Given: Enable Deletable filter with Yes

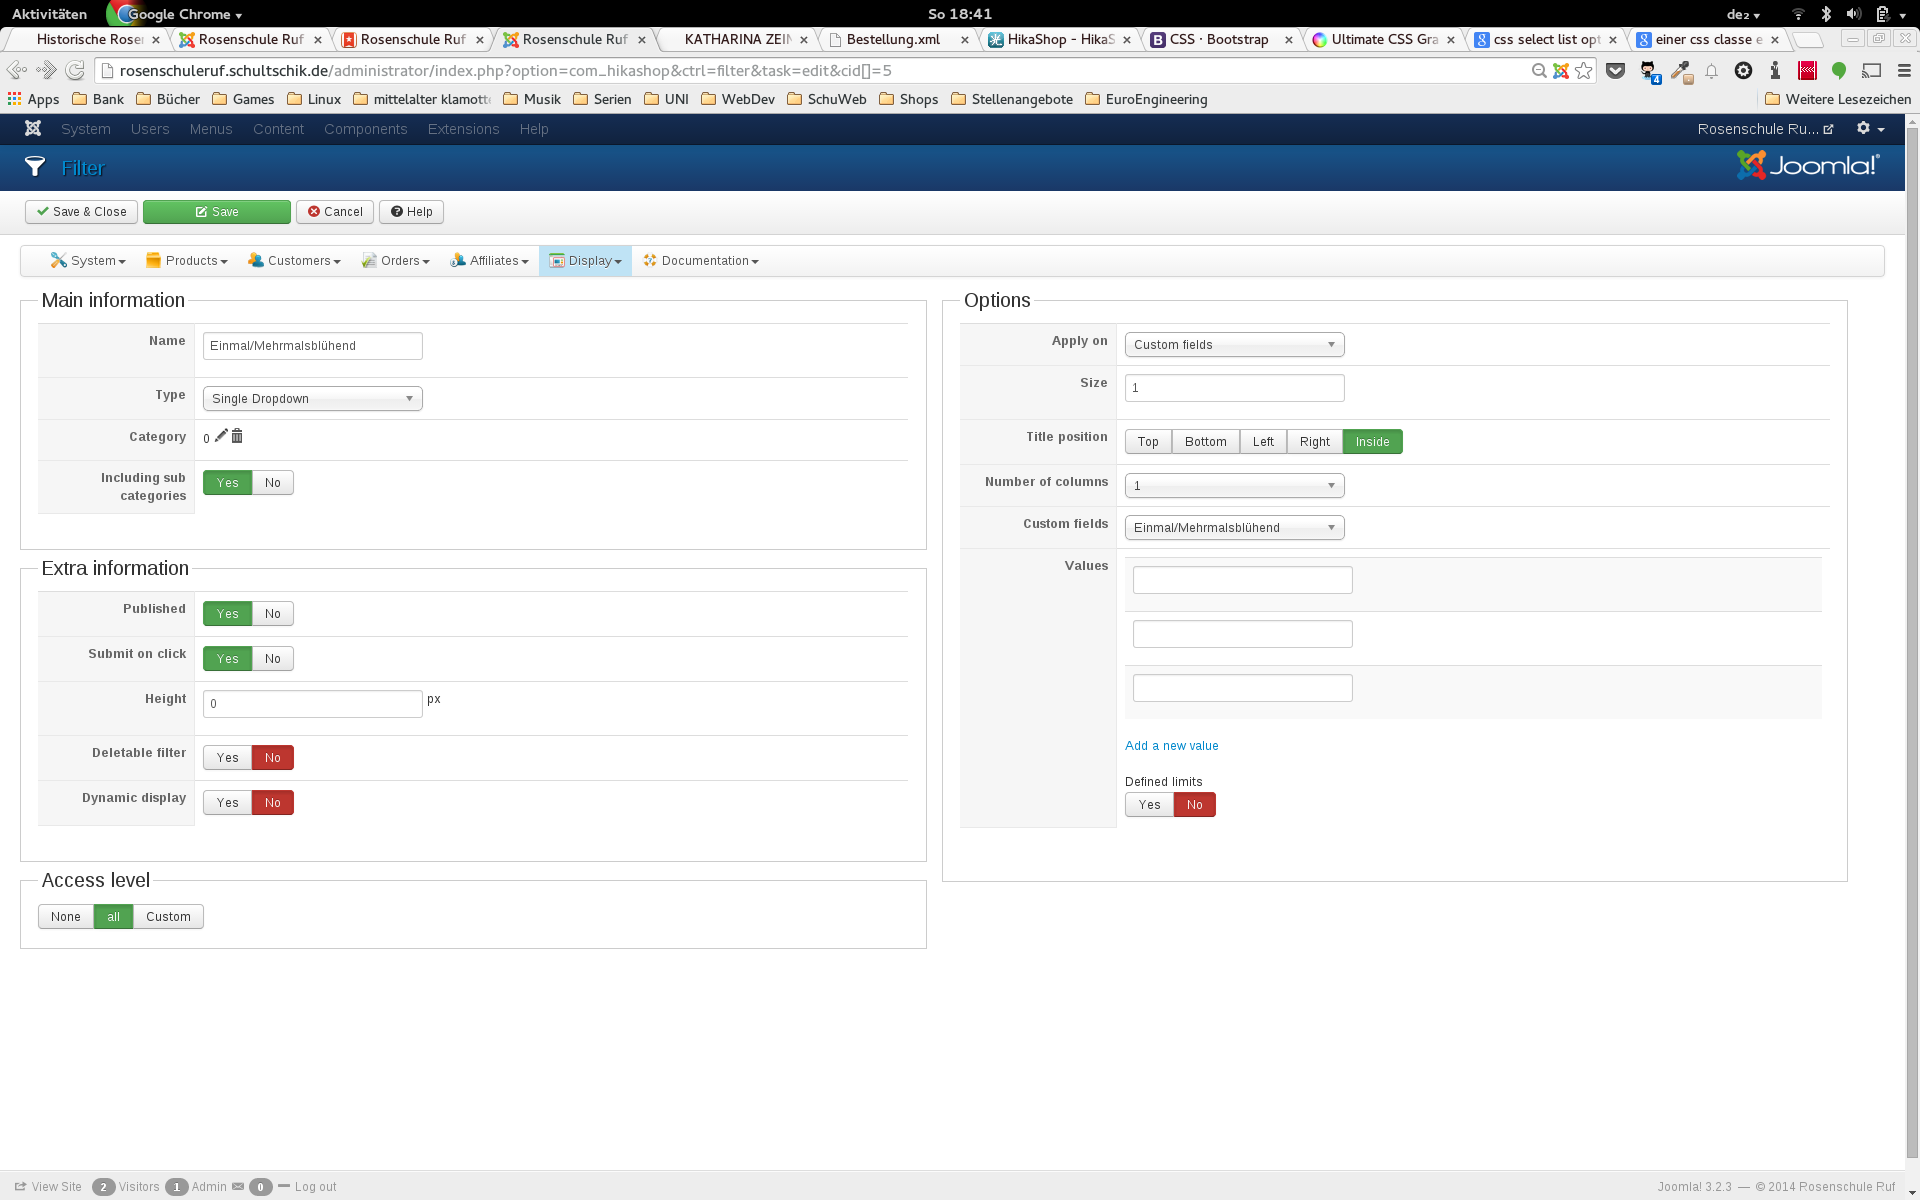Looking at the screenshot, I should click(228, 758).
